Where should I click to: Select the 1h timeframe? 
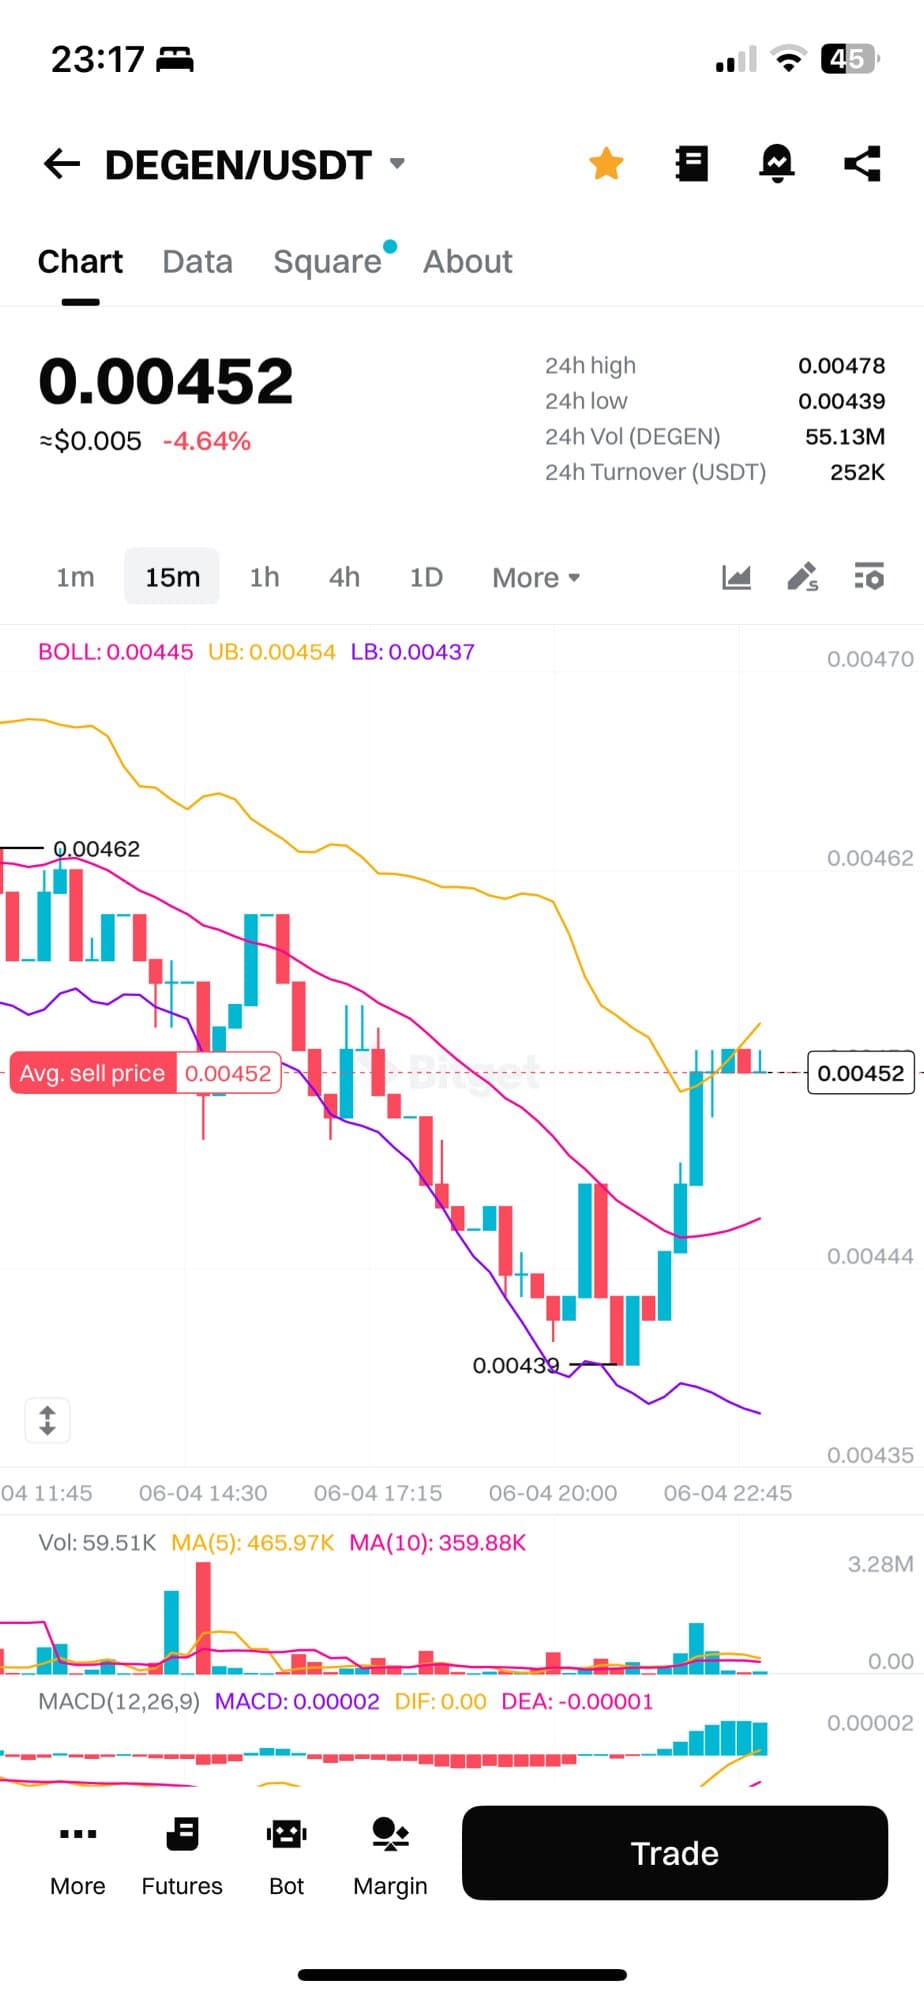(x=264, y=578)
